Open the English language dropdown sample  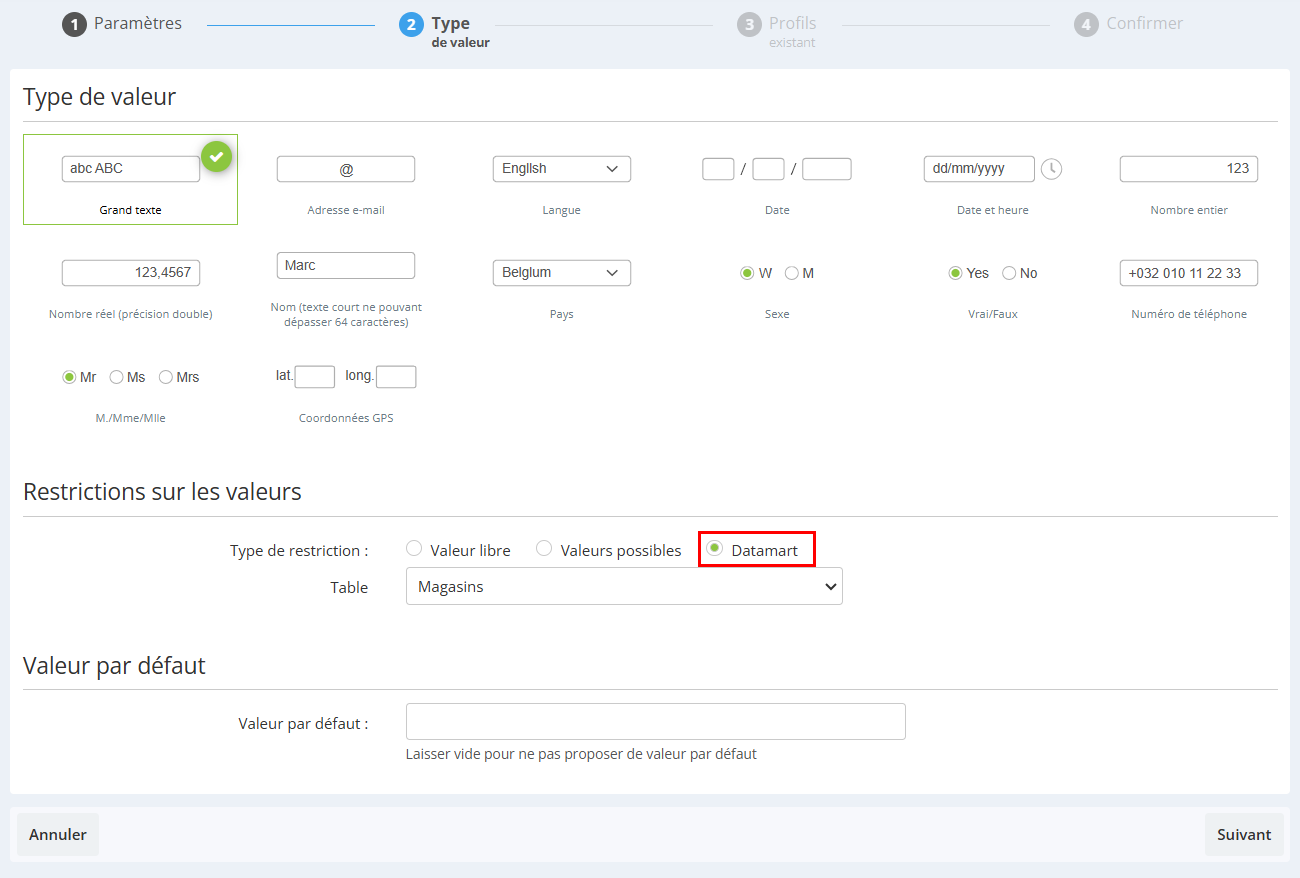[x=562, y=169]
